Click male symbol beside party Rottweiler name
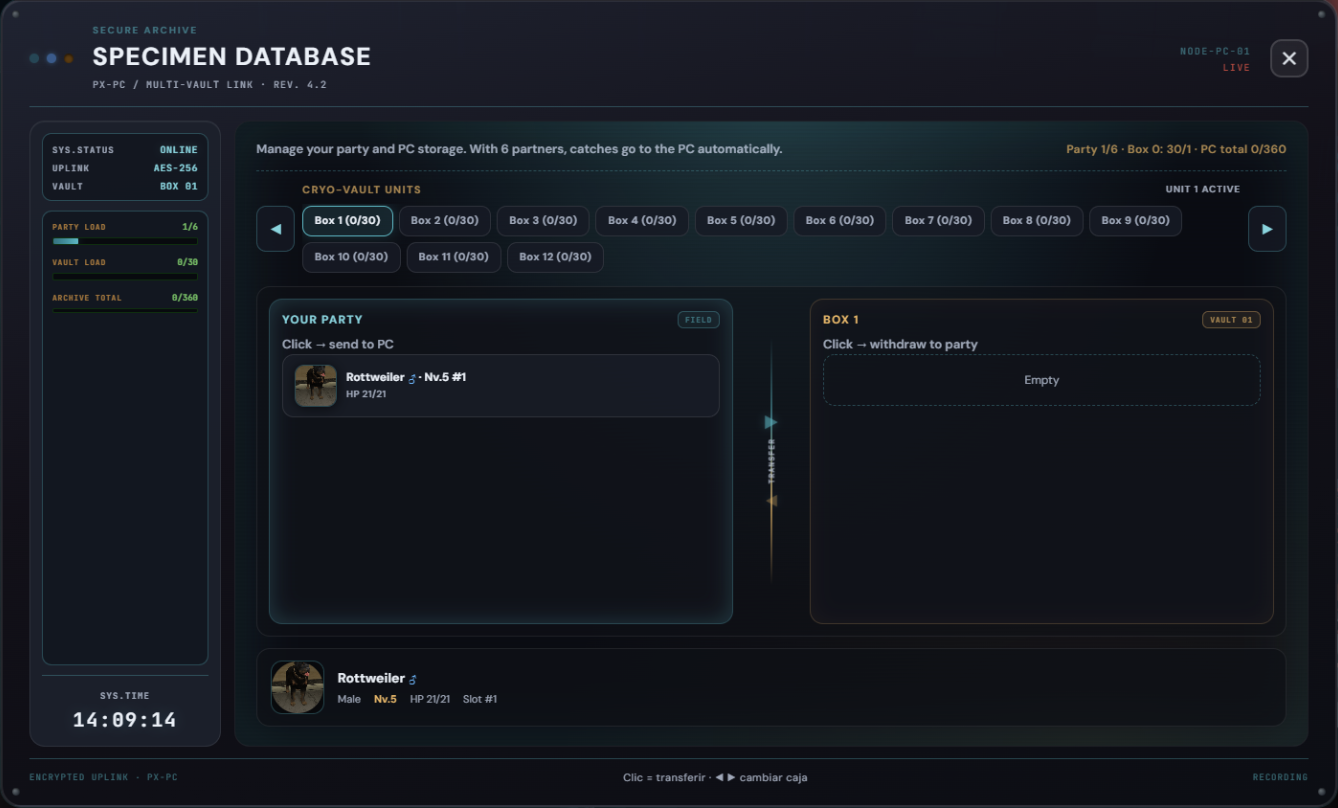This screenshot has height=808, width=1338. click(411, 378)
